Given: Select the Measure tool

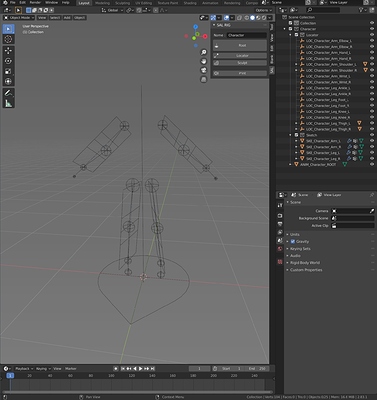Looking at the screenshot, I should pyautogui.click(x=8, y=103).
